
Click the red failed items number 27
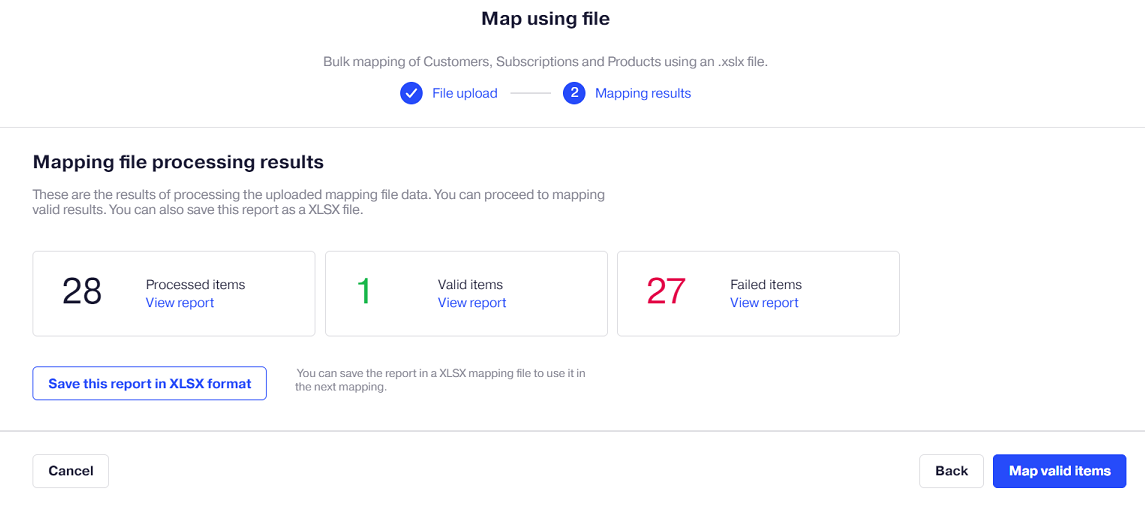(x=666, y=291)
